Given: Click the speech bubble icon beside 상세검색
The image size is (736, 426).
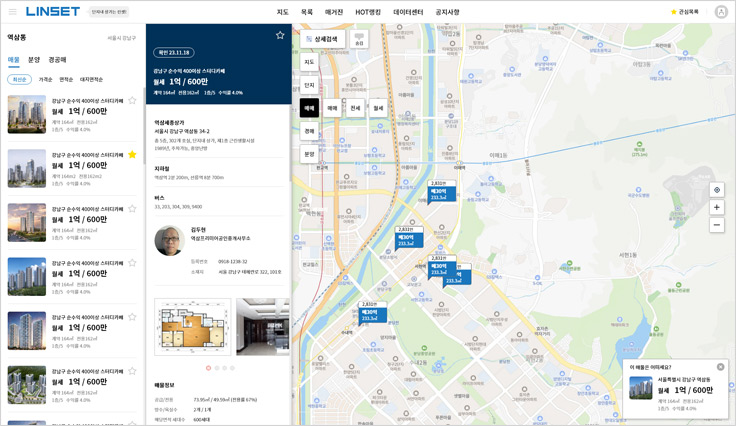Looking at the screenshot, I should (x=359, y=39).
